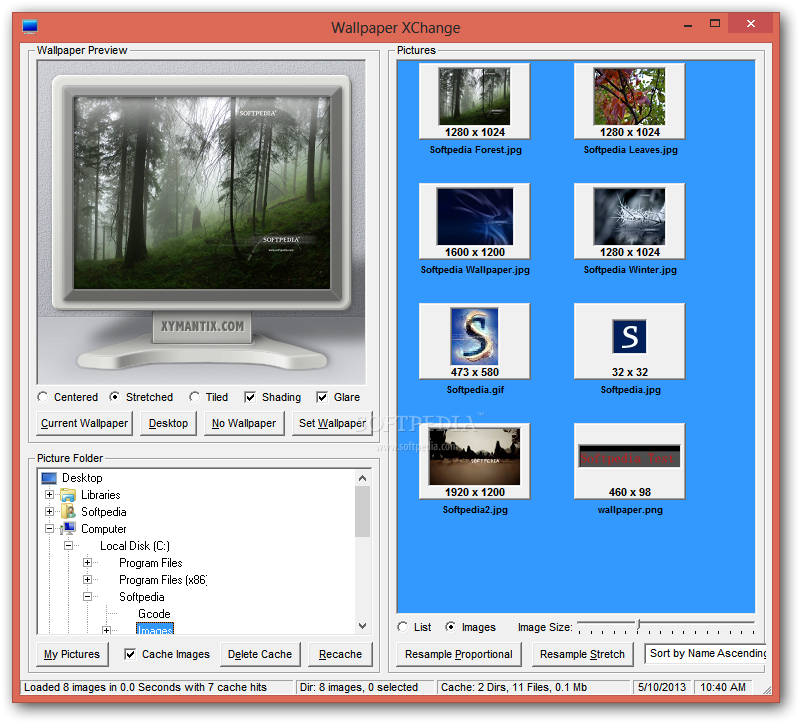This screenshot has width=800, height=723.
Task: Select Softpedia.jpg 32 x 32 thumbnail
Action: pyautogui.click(x=630, y=341)
